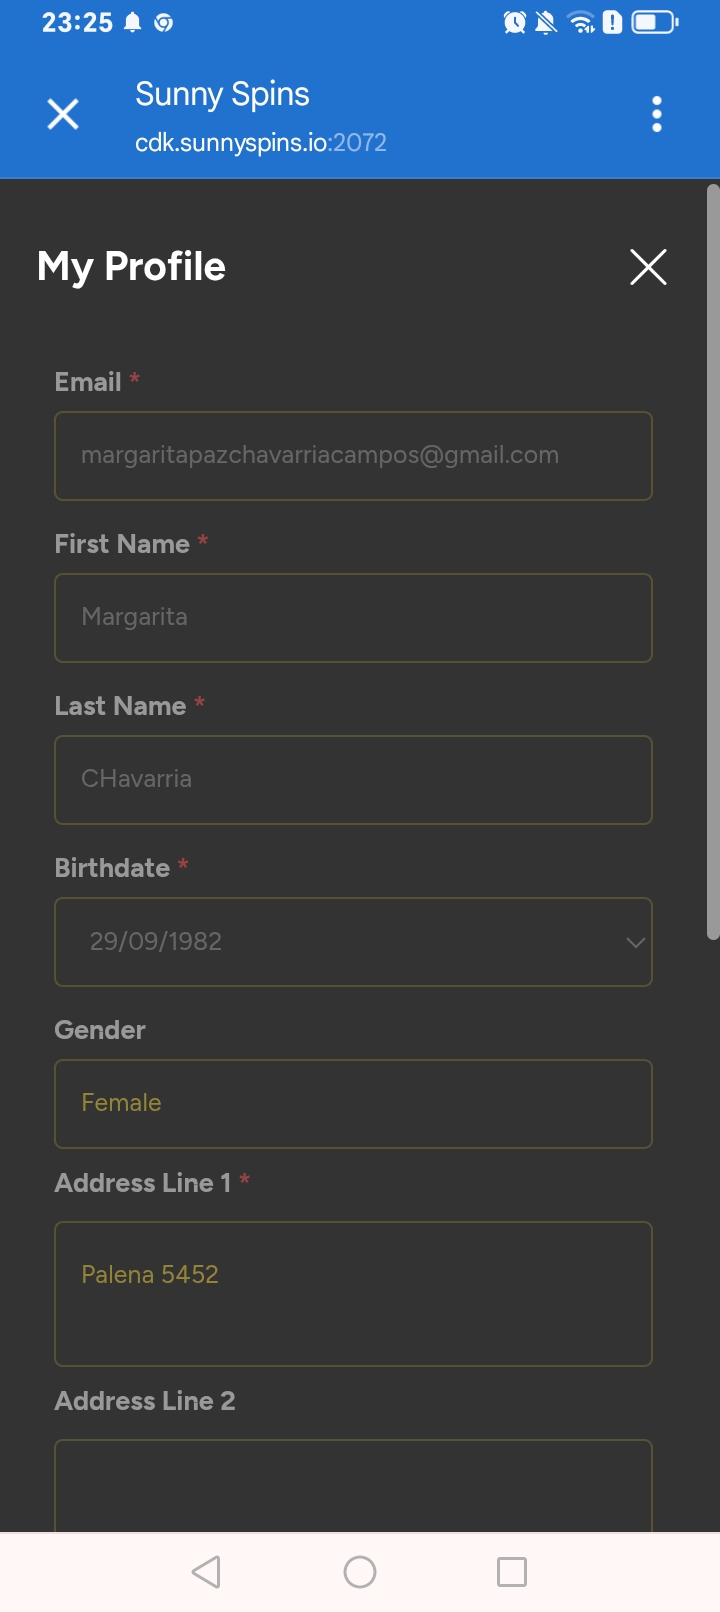Click the First Name field Margarita

[x=353, y=618]
